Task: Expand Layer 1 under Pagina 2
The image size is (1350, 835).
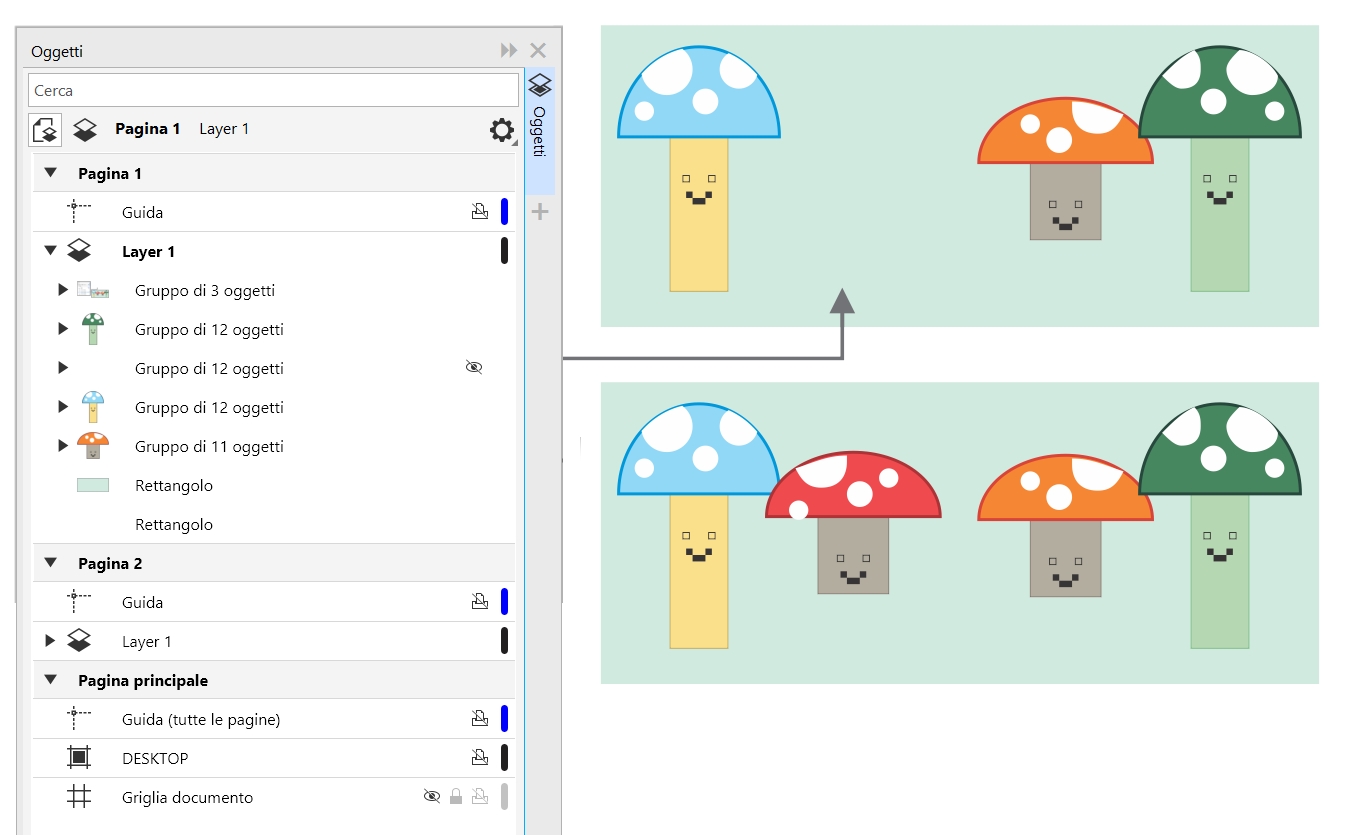Action: (x=50, y=641)
